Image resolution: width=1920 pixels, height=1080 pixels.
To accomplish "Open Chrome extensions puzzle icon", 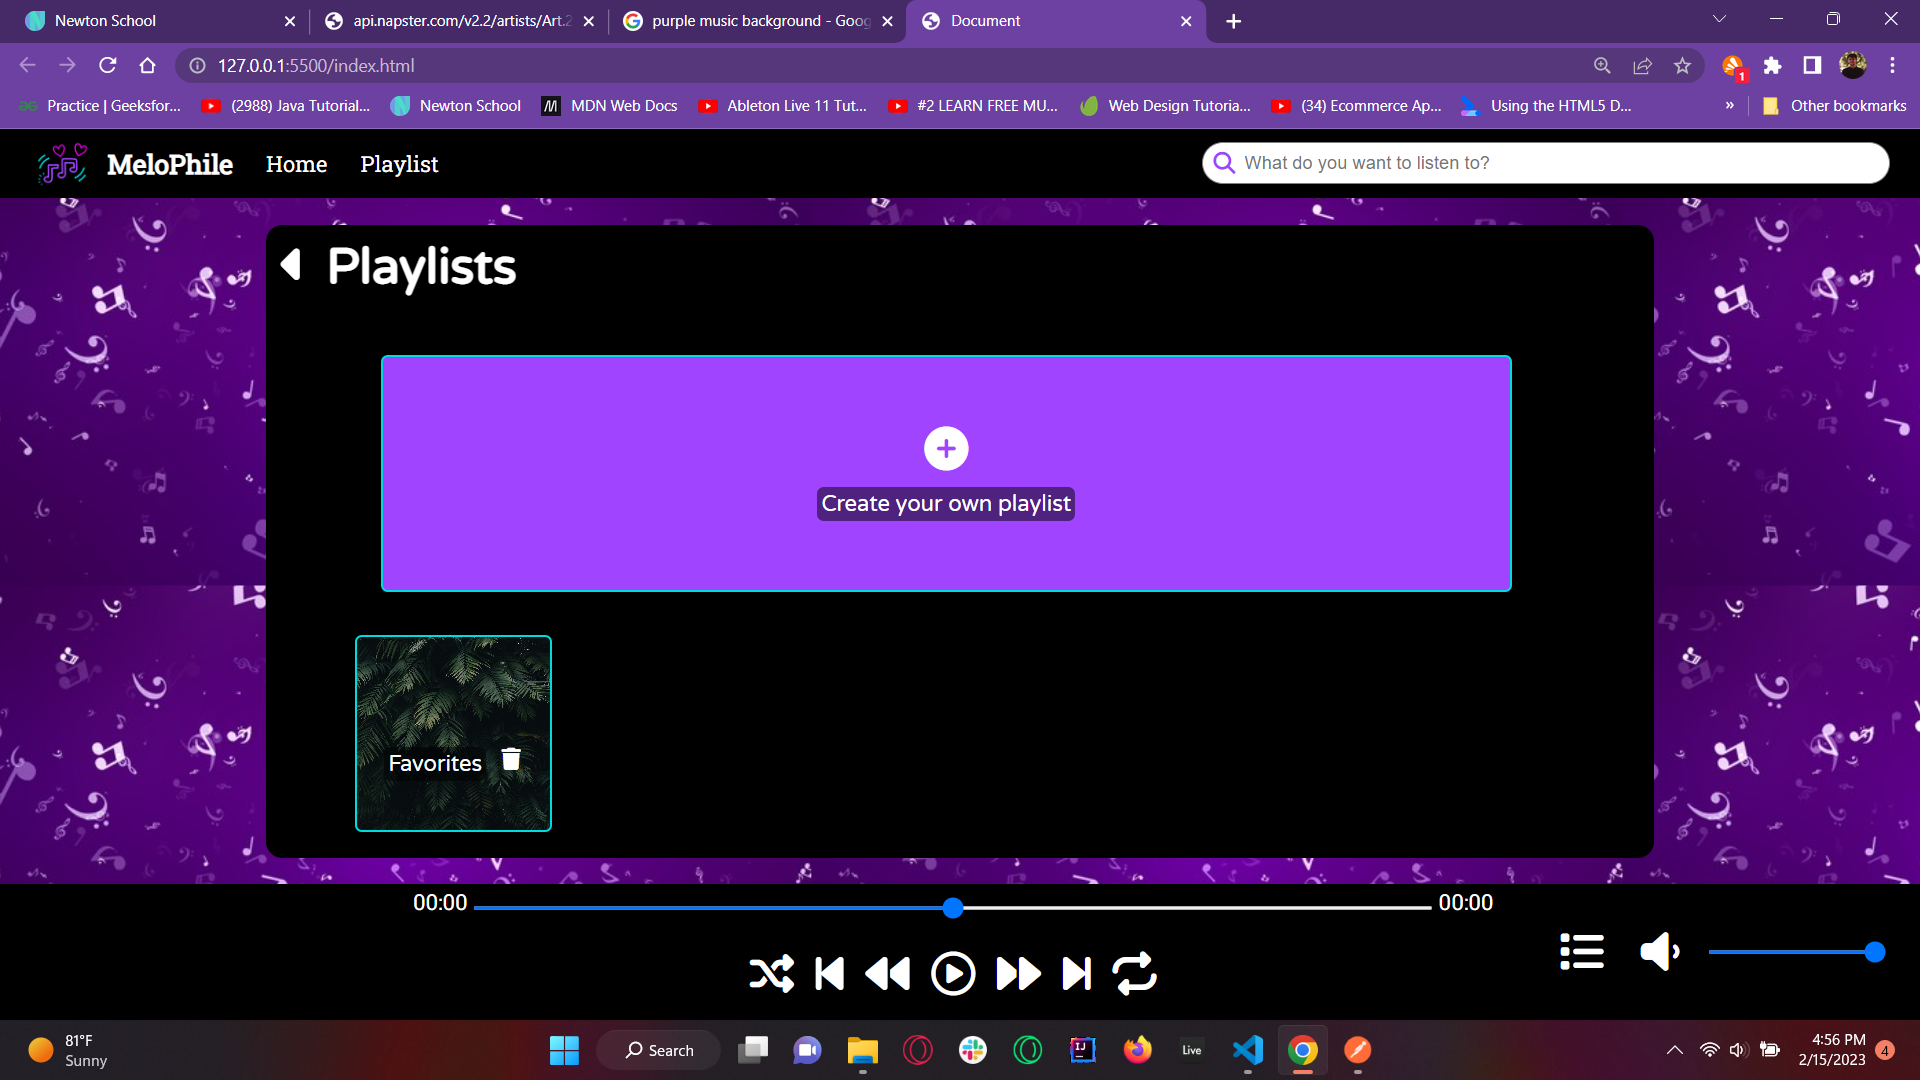I will 1772,65.
